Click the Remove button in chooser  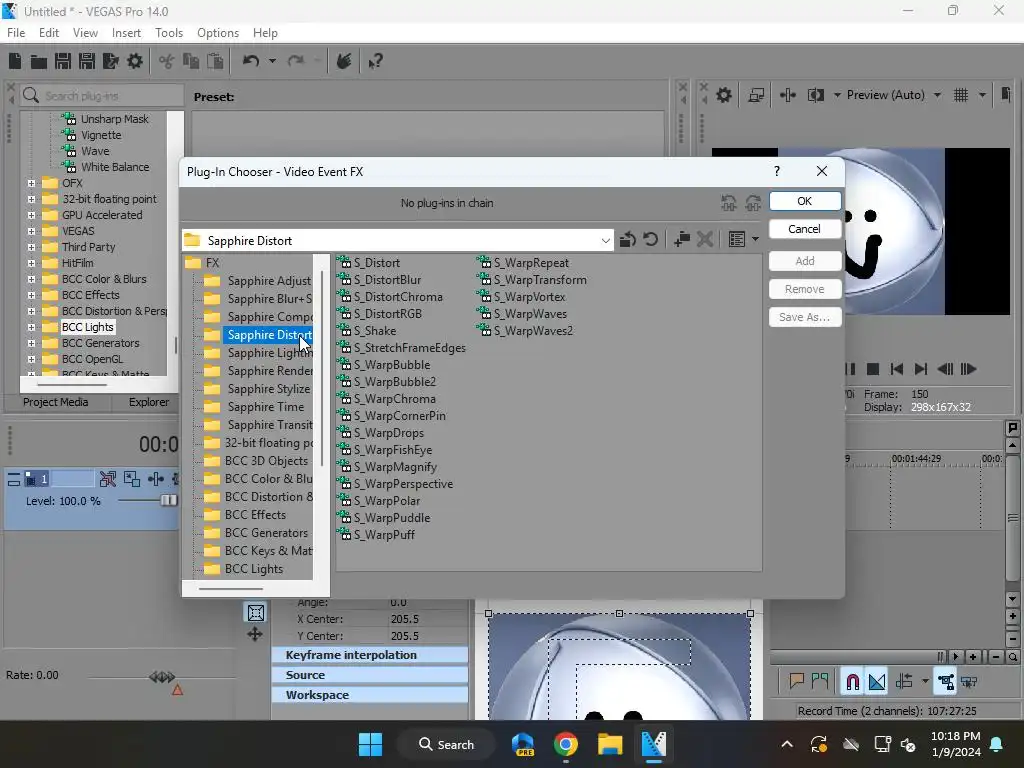805,289
